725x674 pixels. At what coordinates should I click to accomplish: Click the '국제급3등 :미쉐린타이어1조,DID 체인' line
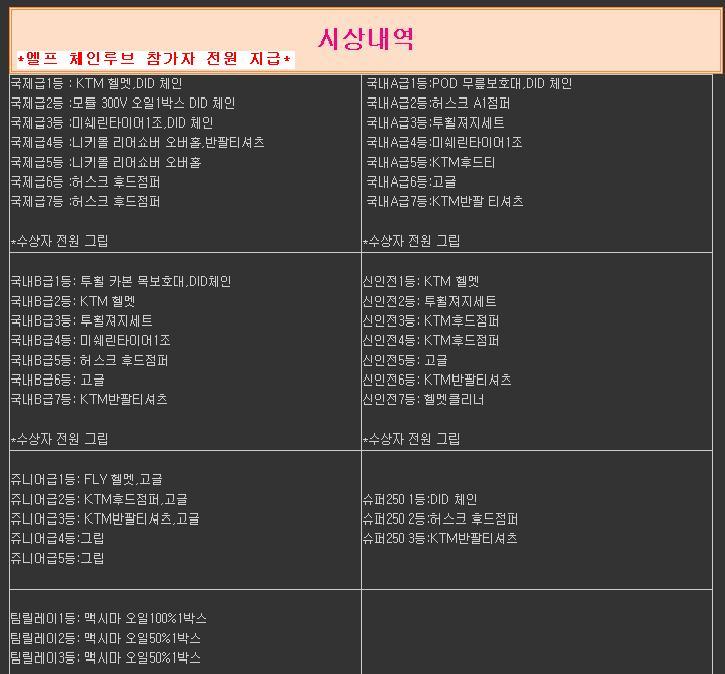coord(111,123)
